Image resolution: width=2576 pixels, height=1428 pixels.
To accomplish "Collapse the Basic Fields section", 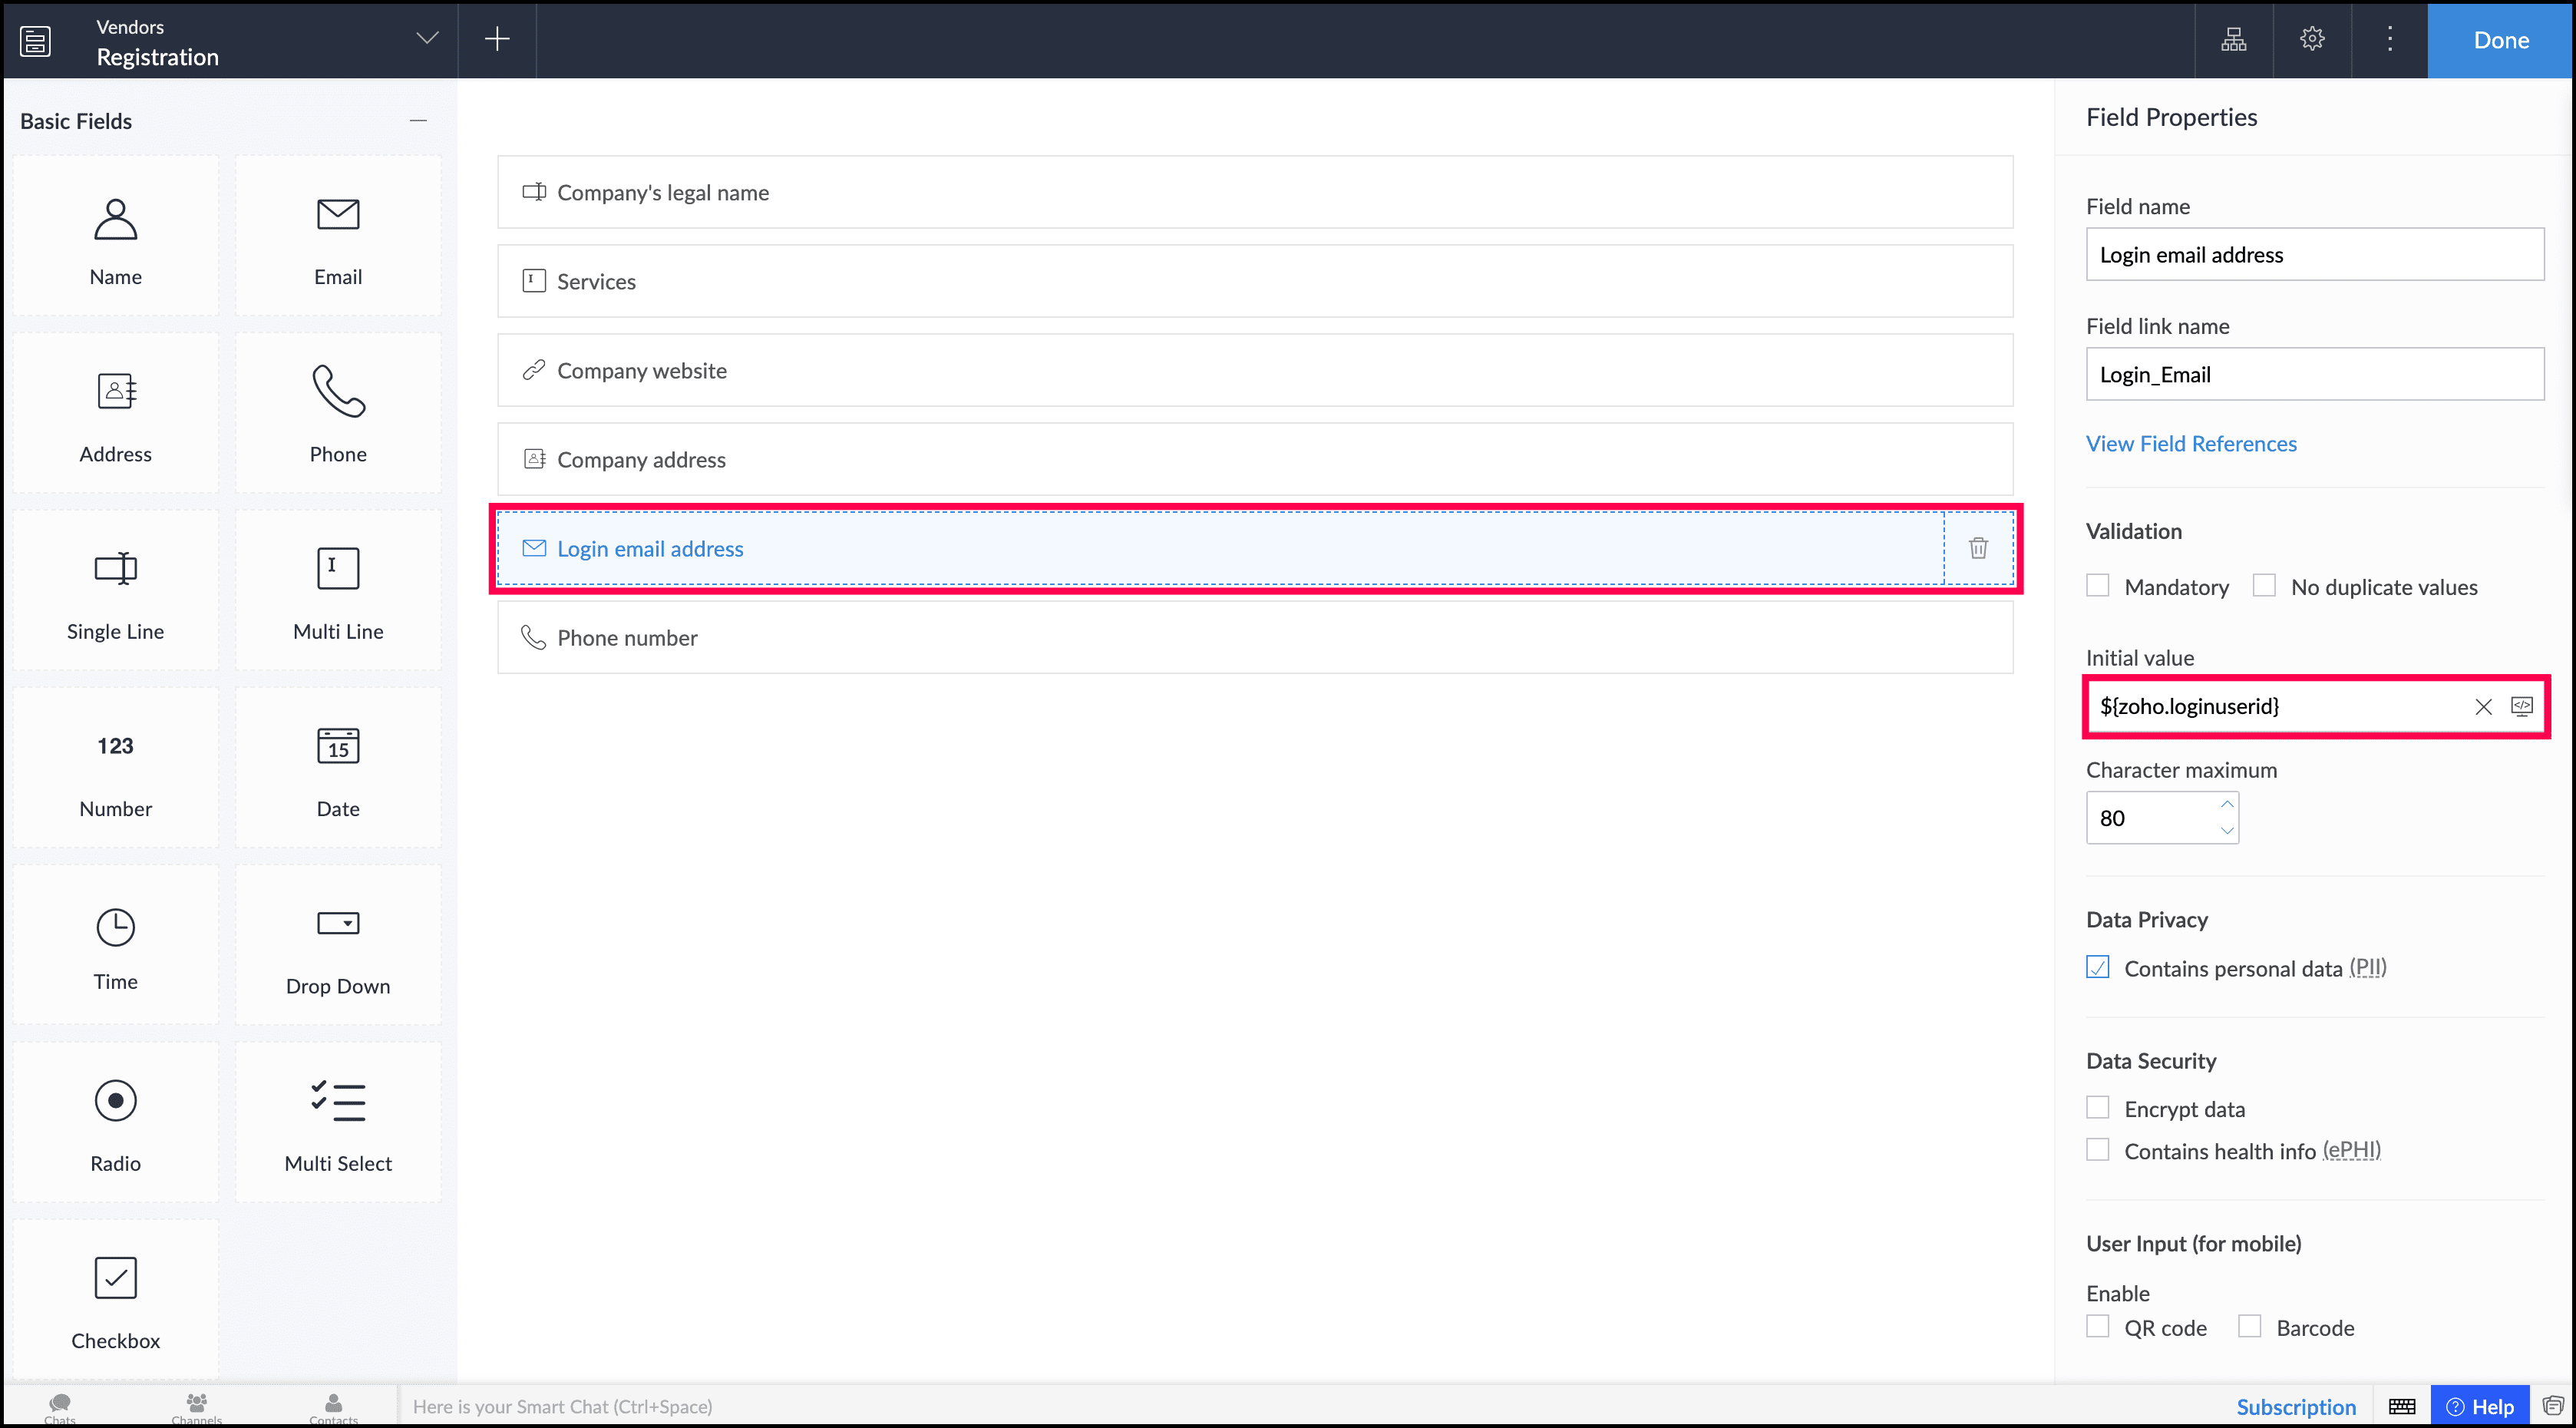I will tap(418, 121).
